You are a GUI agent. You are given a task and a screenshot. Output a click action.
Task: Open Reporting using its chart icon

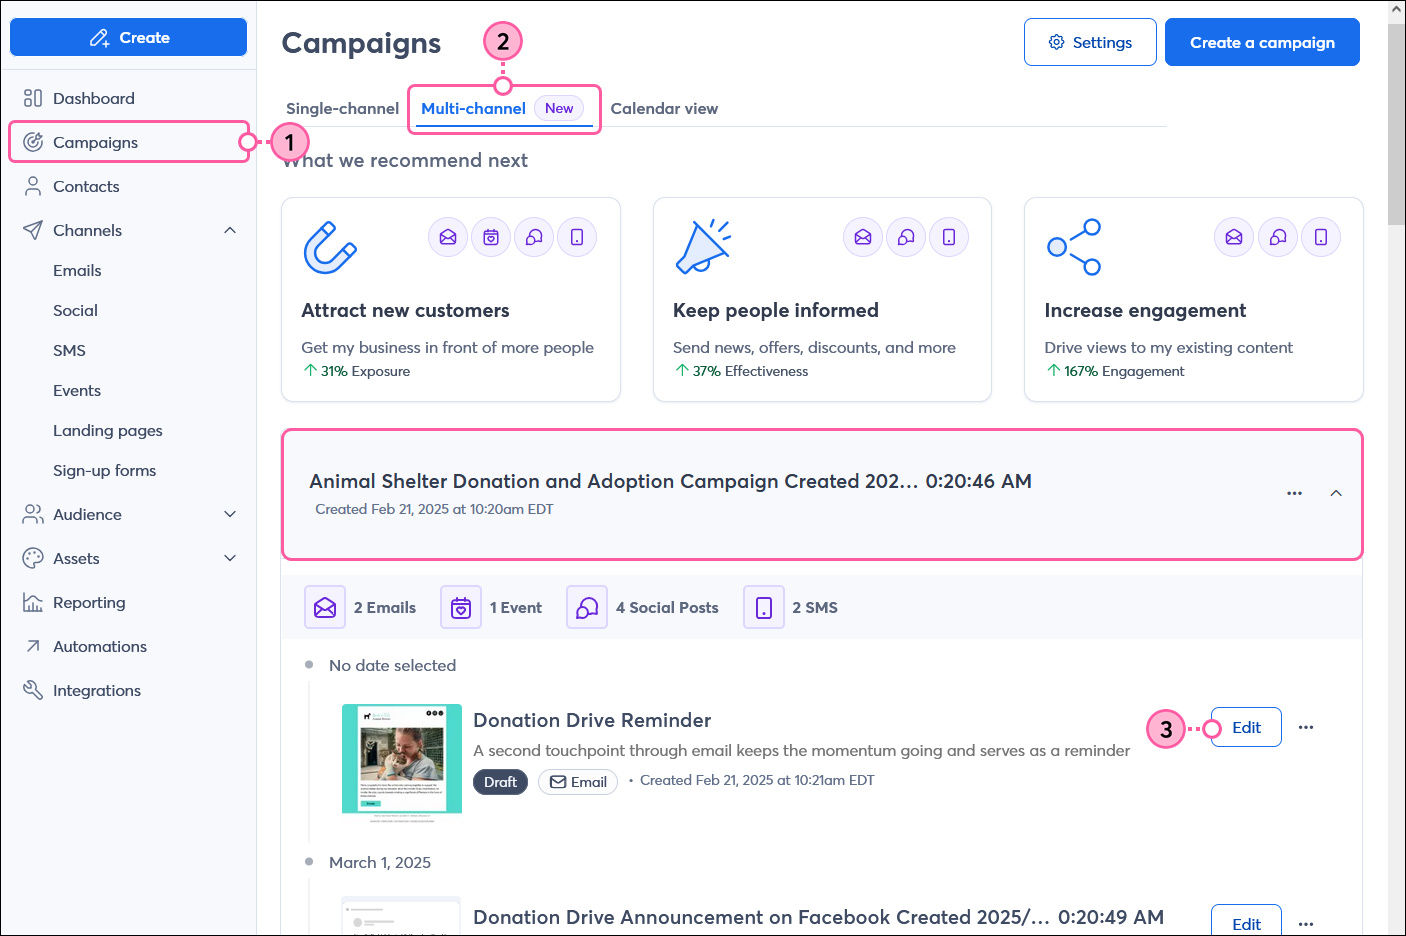(x=31, y=602)
